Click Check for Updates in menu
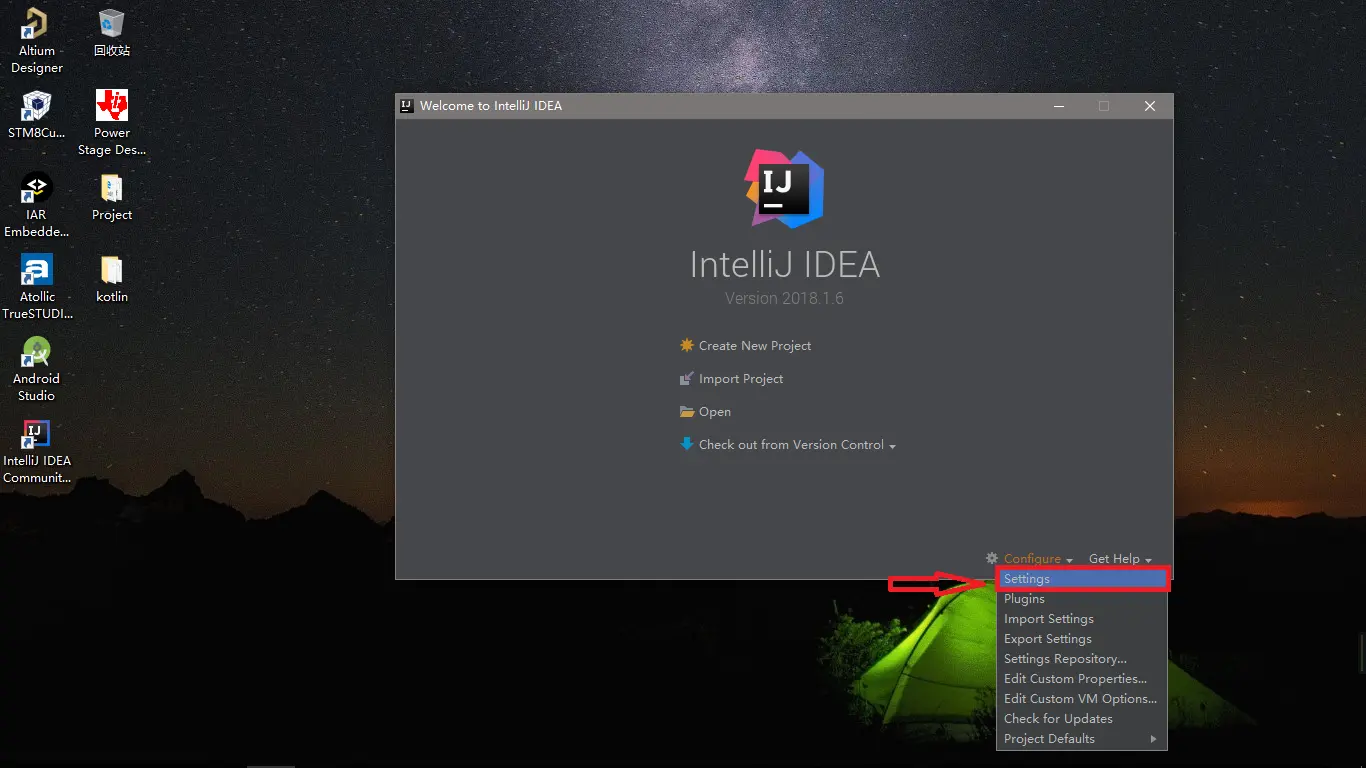The height and width of the screenshot is (768, 1366). point(1082,719)
